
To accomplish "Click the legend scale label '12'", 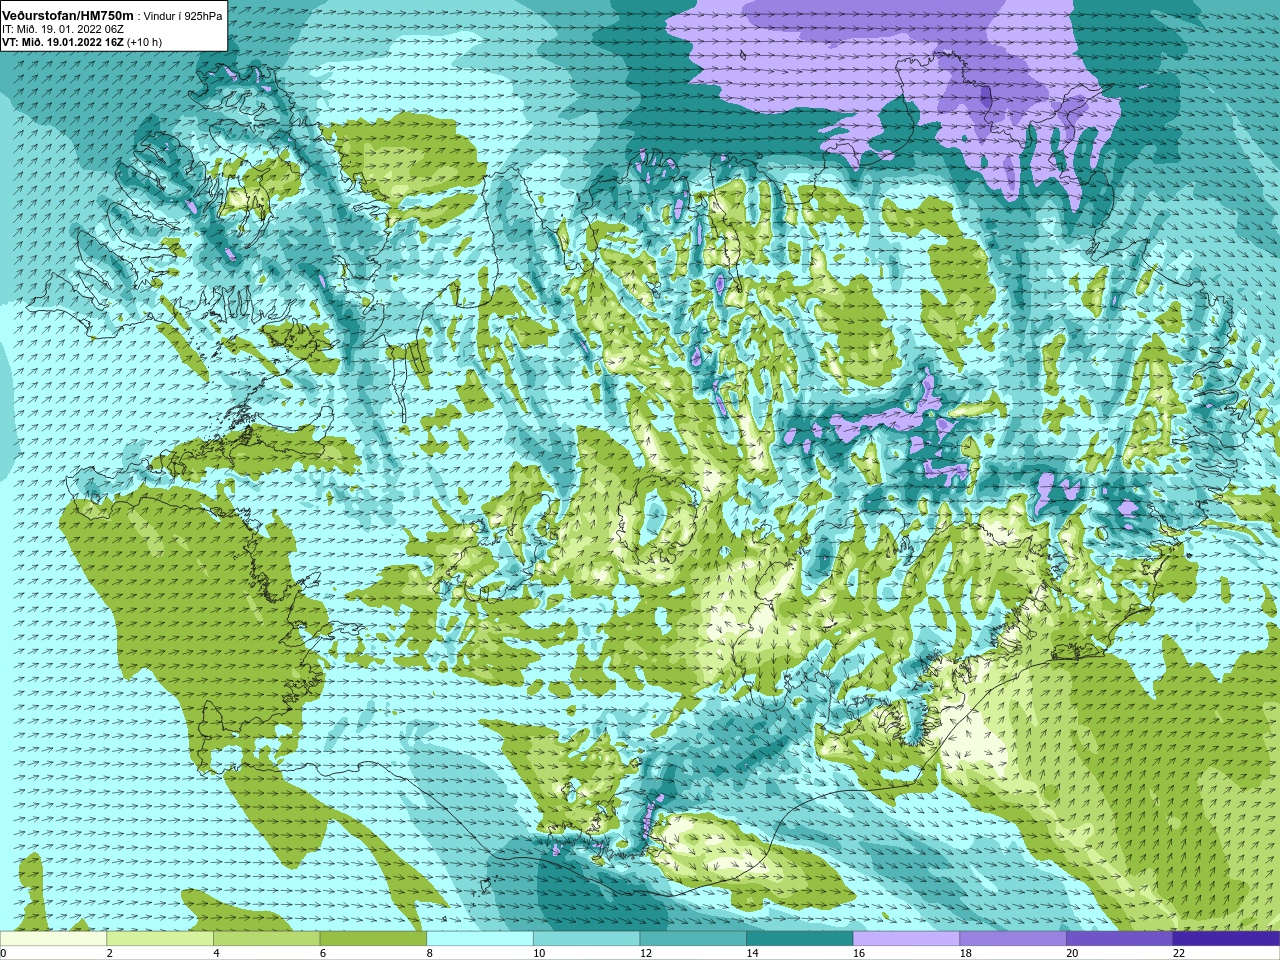I will click(x=646, y=953).
